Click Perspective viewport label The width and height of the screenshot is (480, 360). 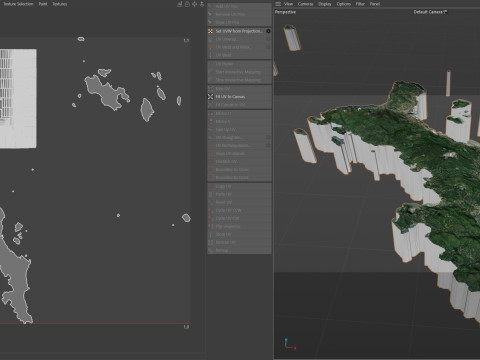tap(285, 12)
